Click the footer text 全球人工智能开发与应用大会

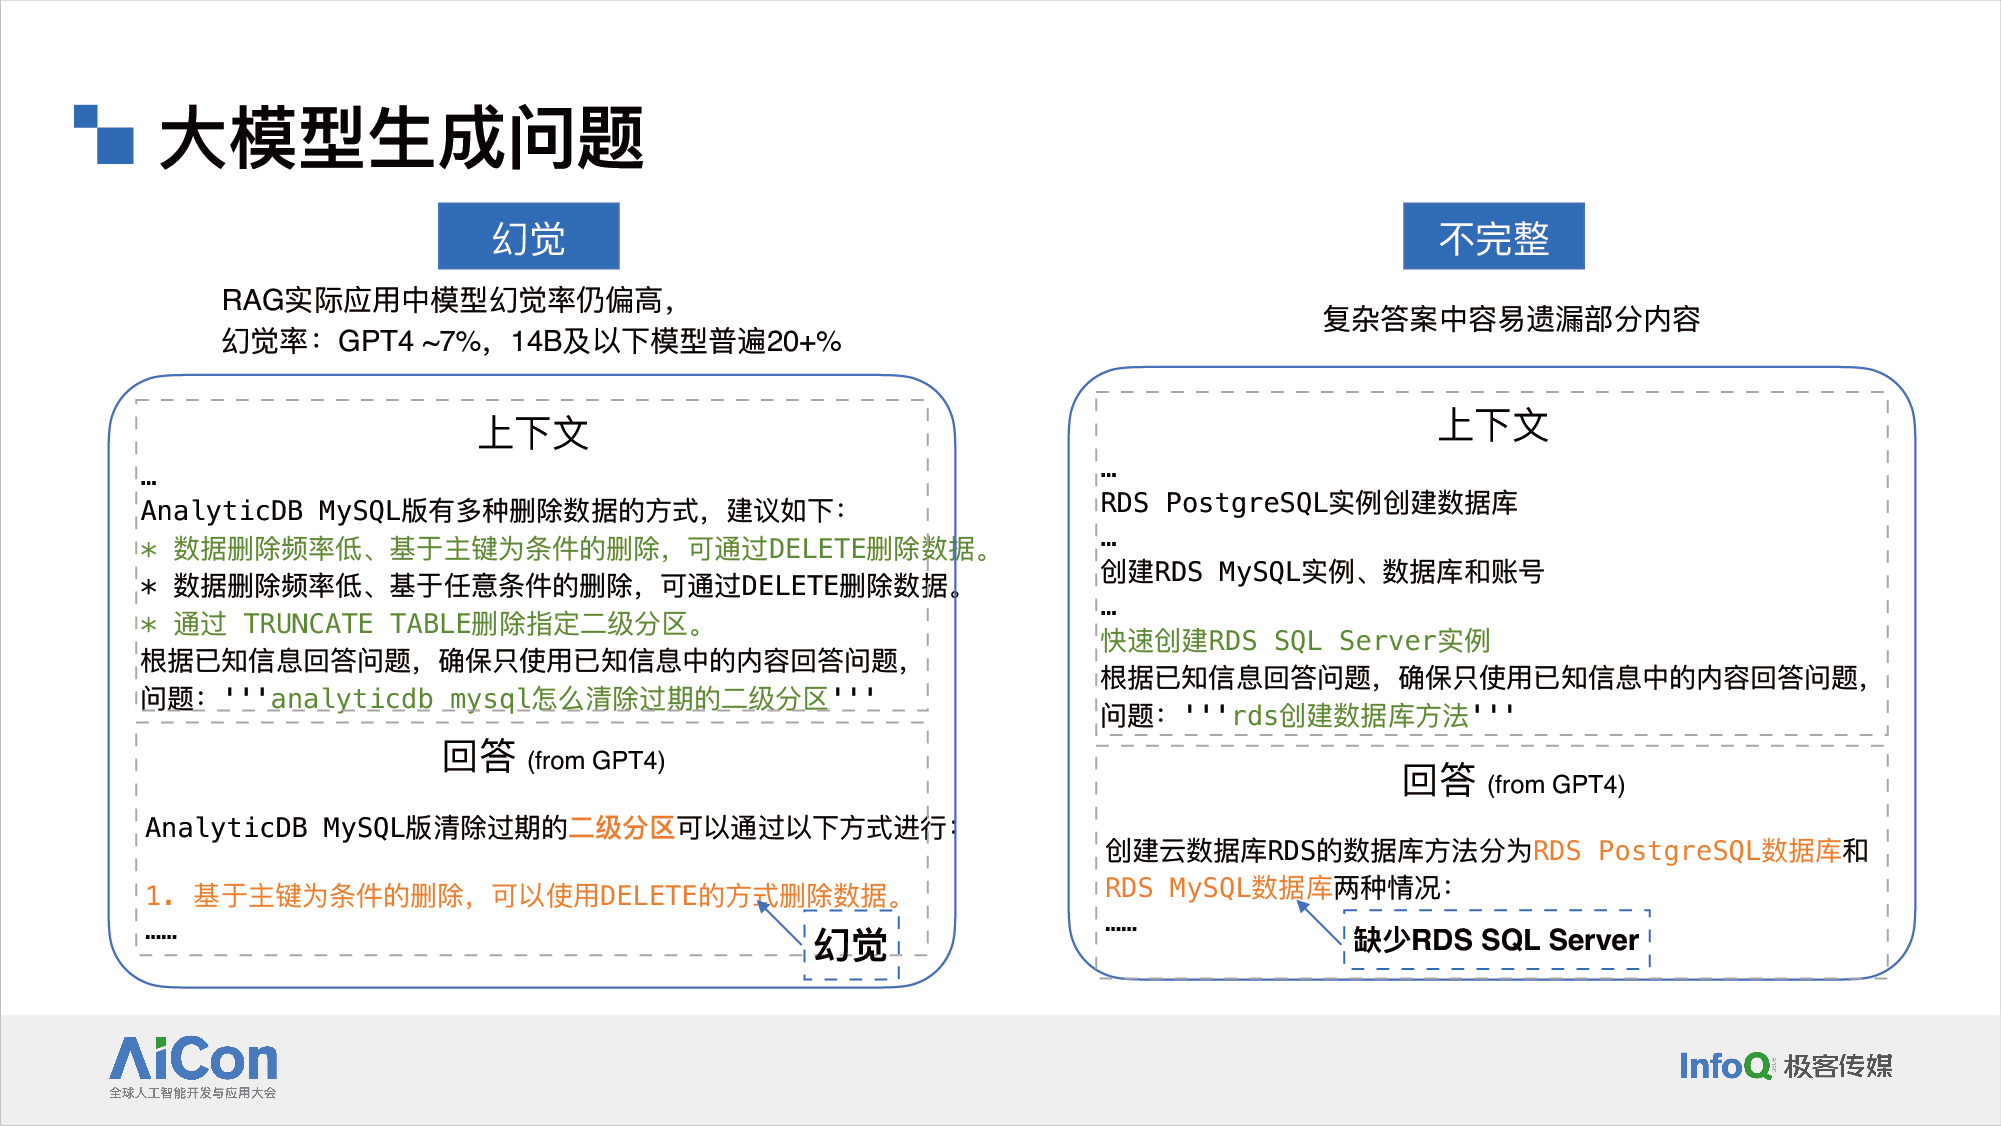tap(193, 1093)
